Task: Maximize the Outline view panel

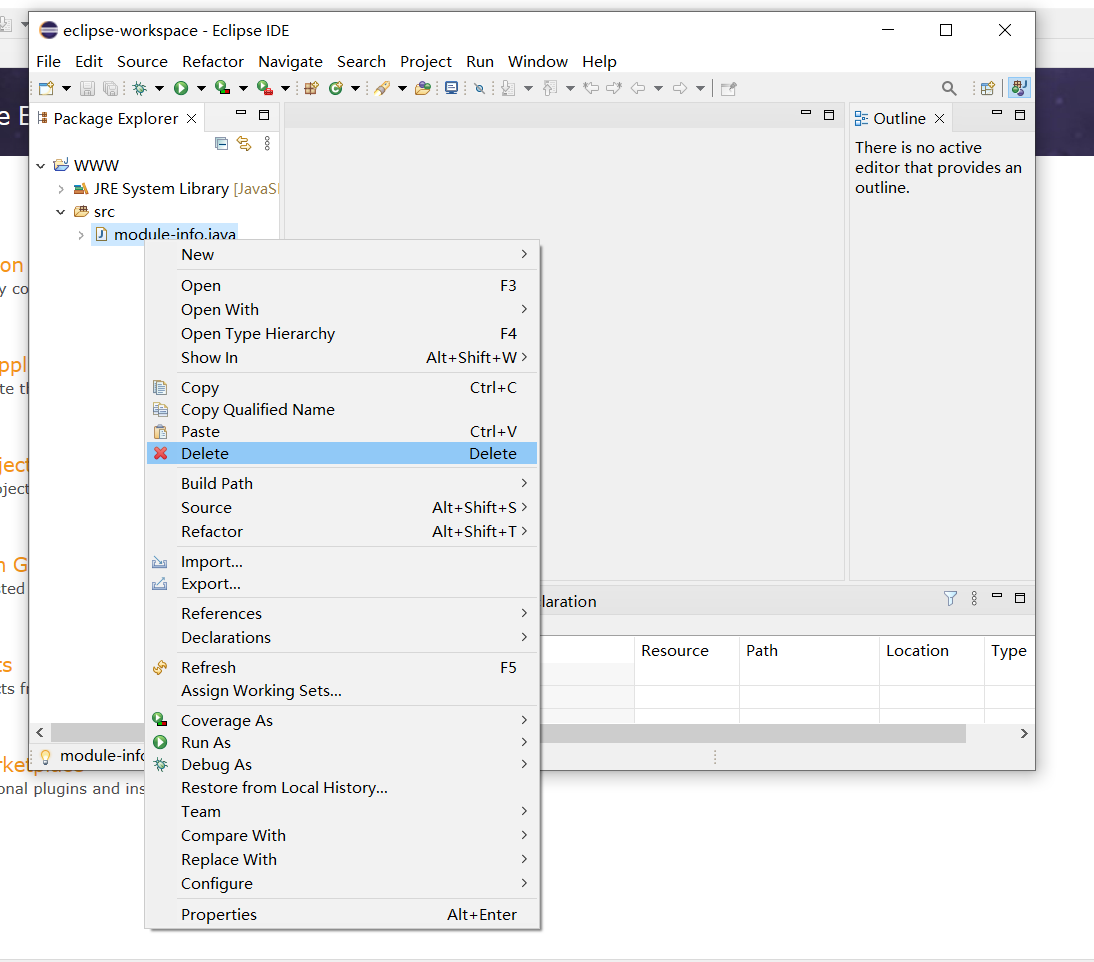Action: 1020,114
